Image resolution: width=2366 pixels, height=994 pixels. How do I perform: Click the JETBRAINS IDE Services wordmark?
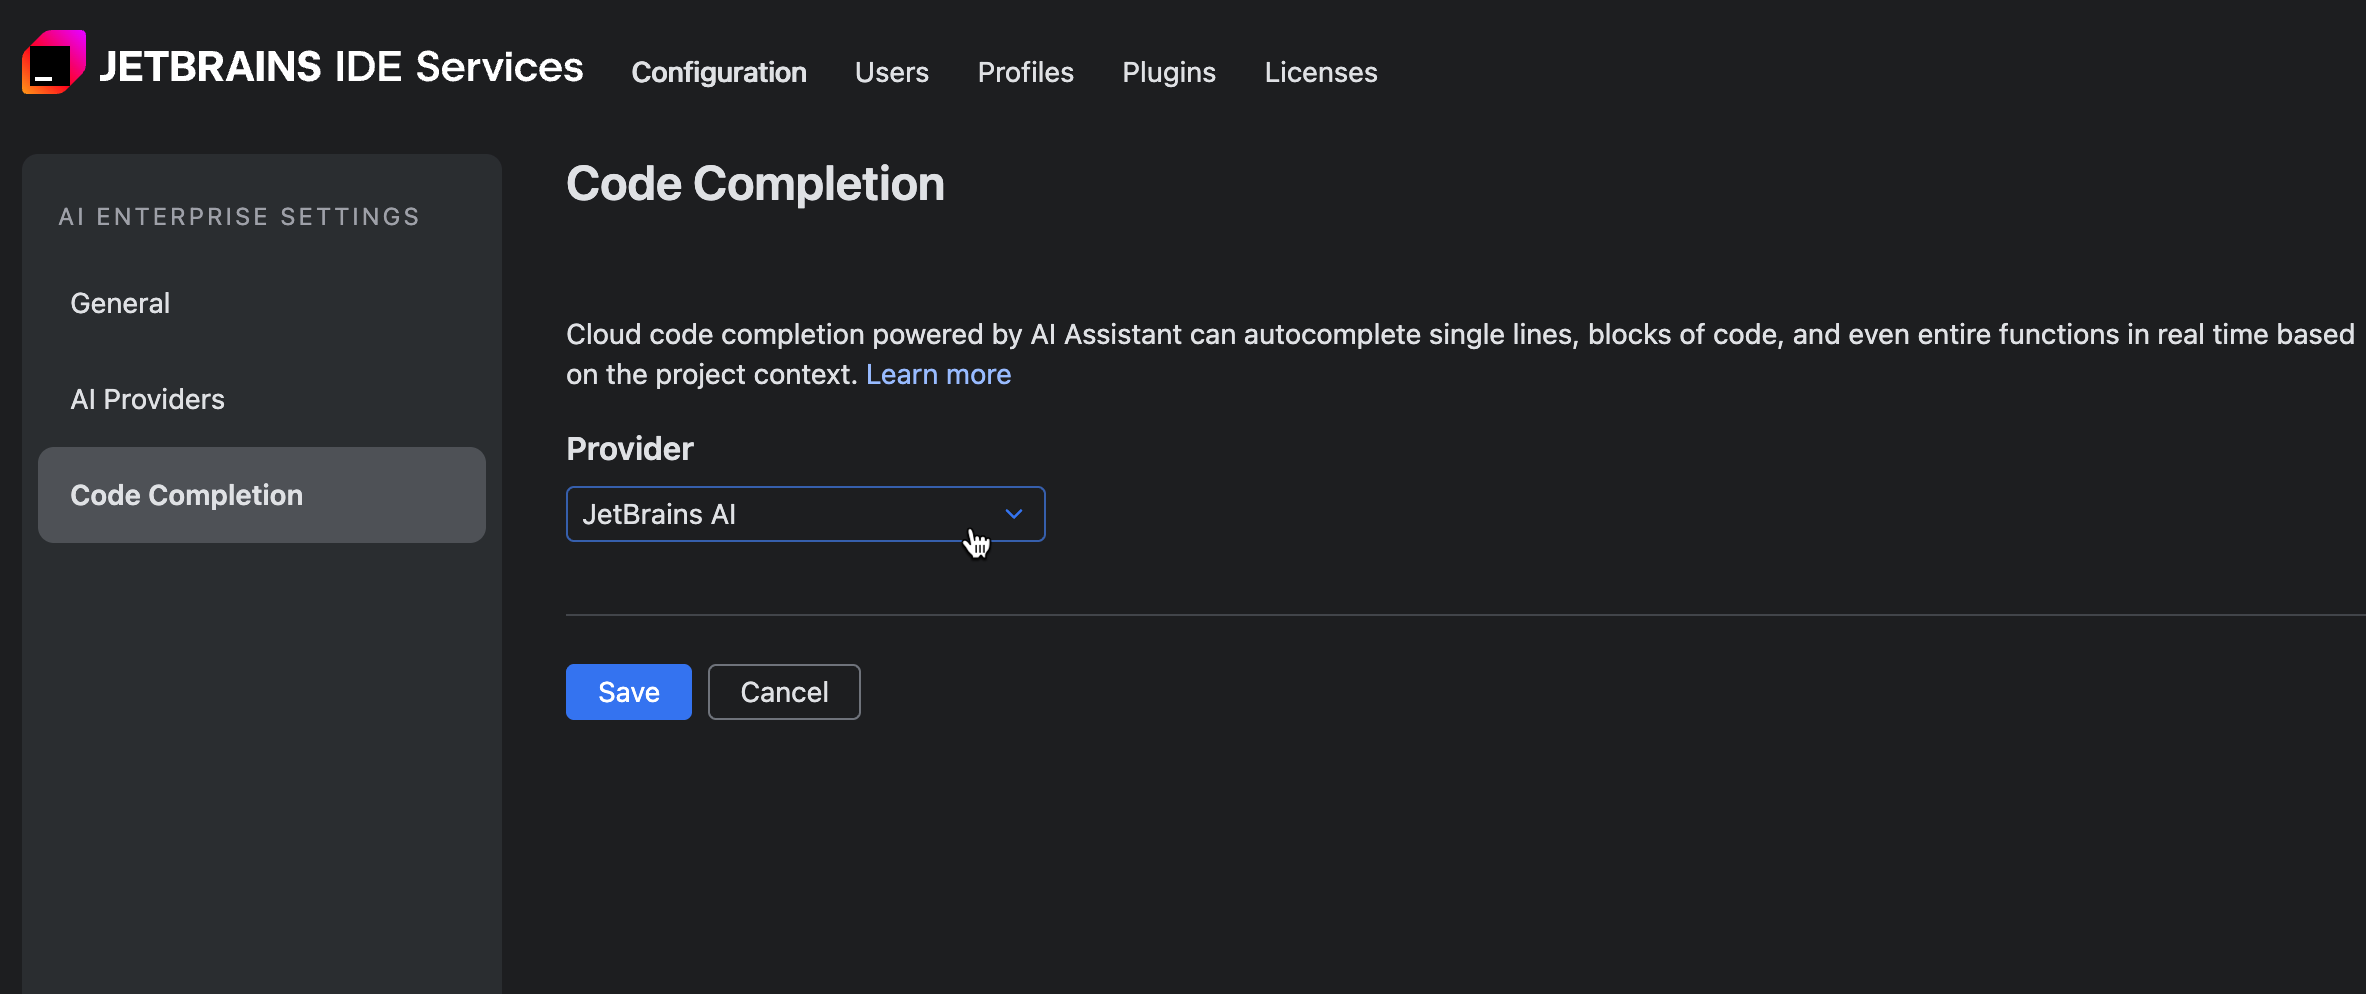340,66
